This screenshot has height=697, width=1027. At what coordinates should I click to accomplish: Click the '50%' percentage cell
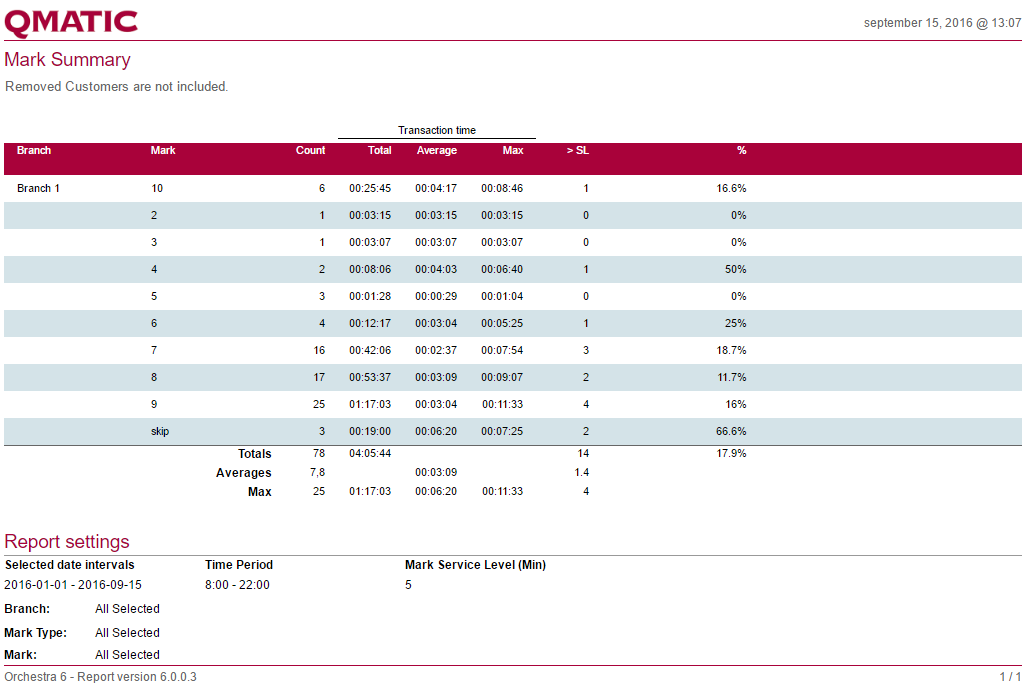pos(736,269)
